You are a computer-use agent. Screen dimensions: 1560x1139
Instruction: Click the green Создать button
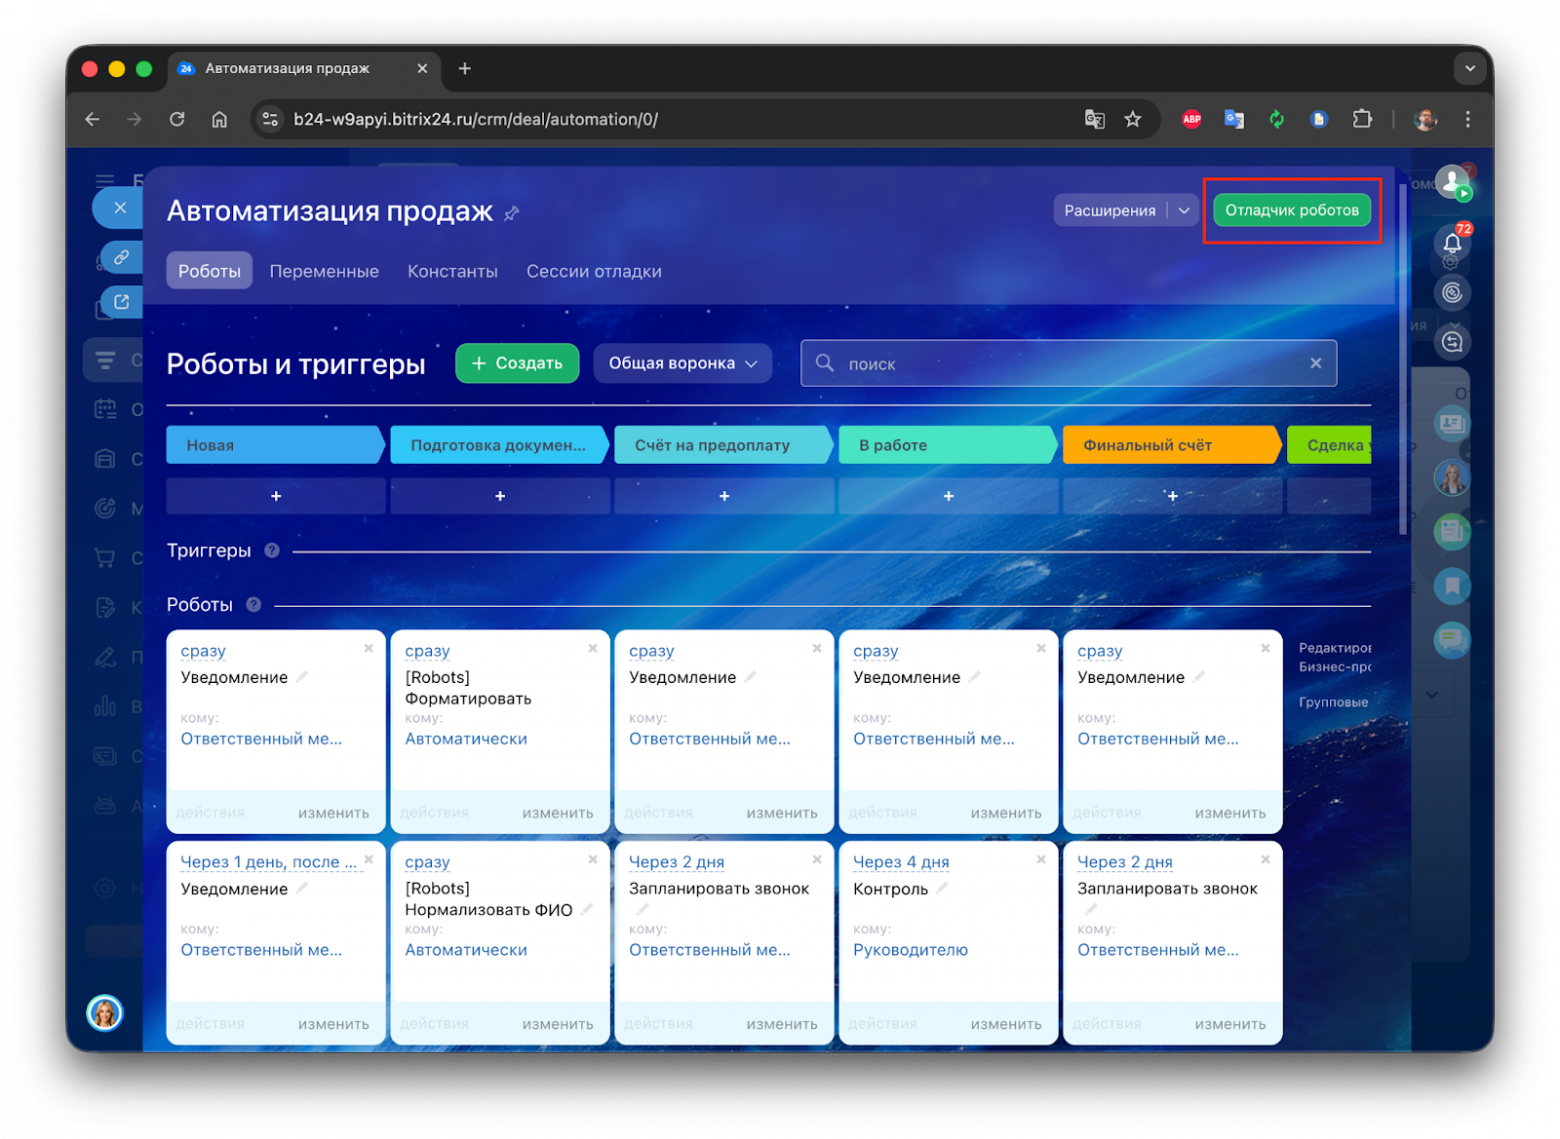coord(517,363)
